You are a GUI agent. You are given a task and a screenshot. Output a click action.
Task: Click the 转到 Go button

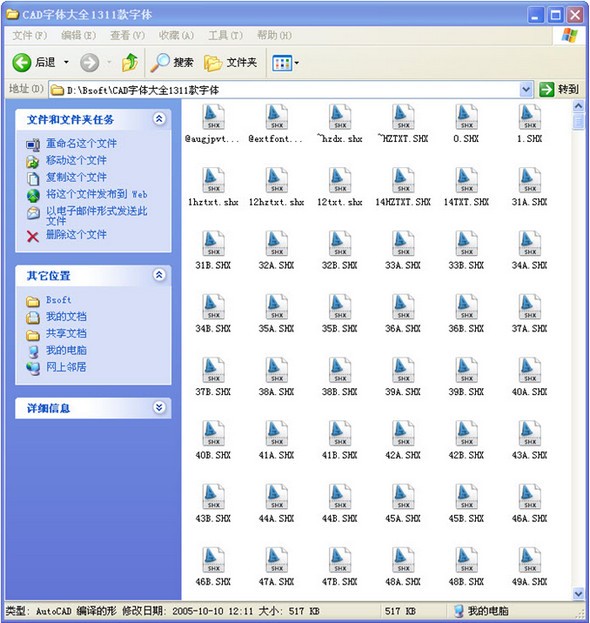coord(559,89)
